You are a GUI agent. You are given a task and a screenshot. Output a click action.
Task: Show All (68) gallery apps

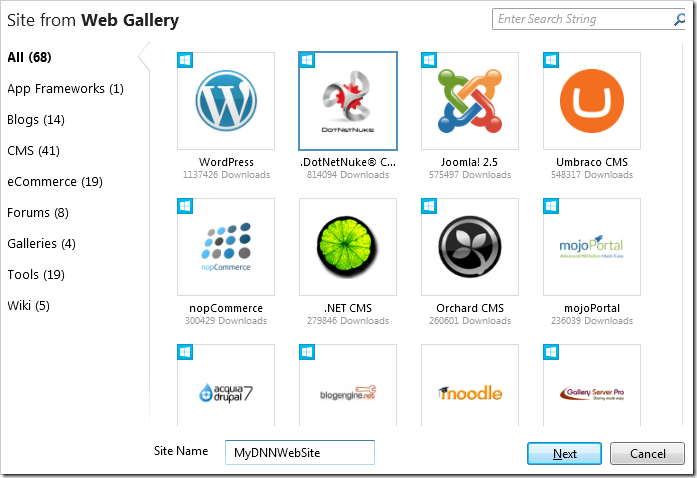(x=29, y=57)
